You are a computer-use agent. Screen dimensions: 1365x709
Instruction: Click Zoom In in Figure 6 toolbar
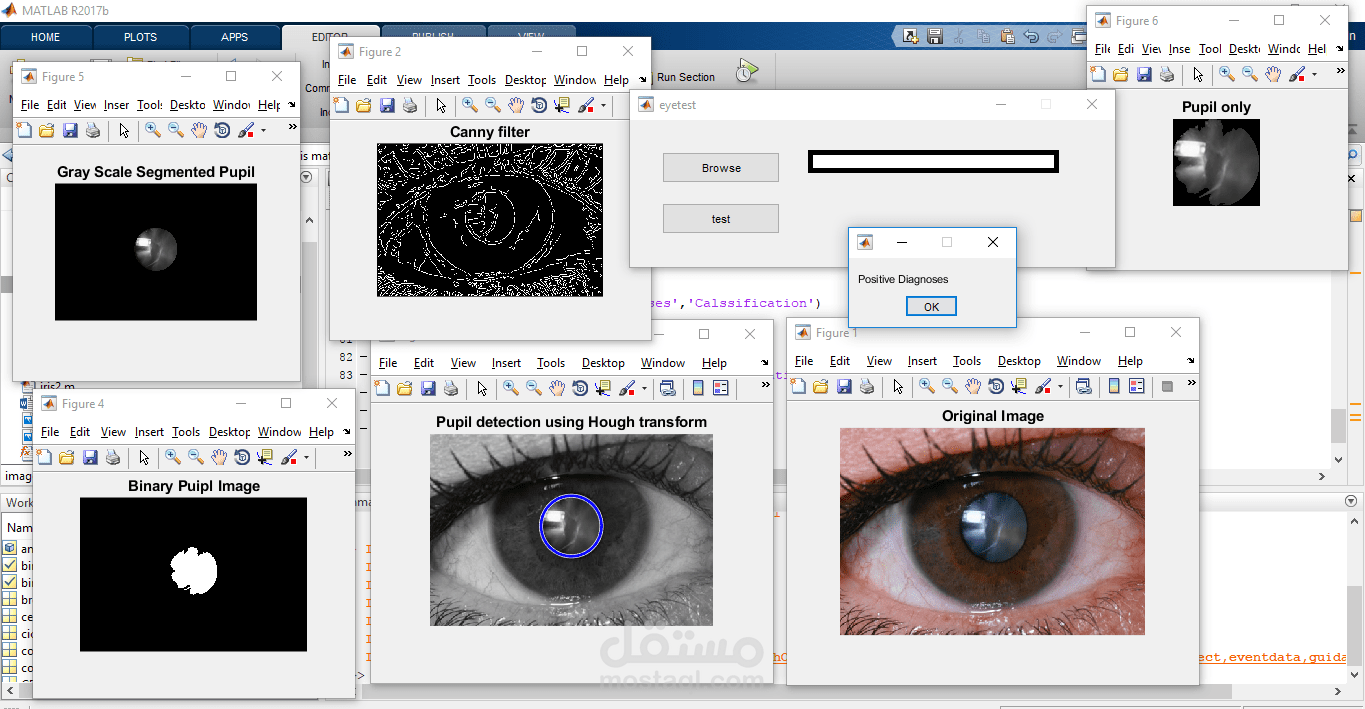pyautogui.click(x=1227, y=74)
